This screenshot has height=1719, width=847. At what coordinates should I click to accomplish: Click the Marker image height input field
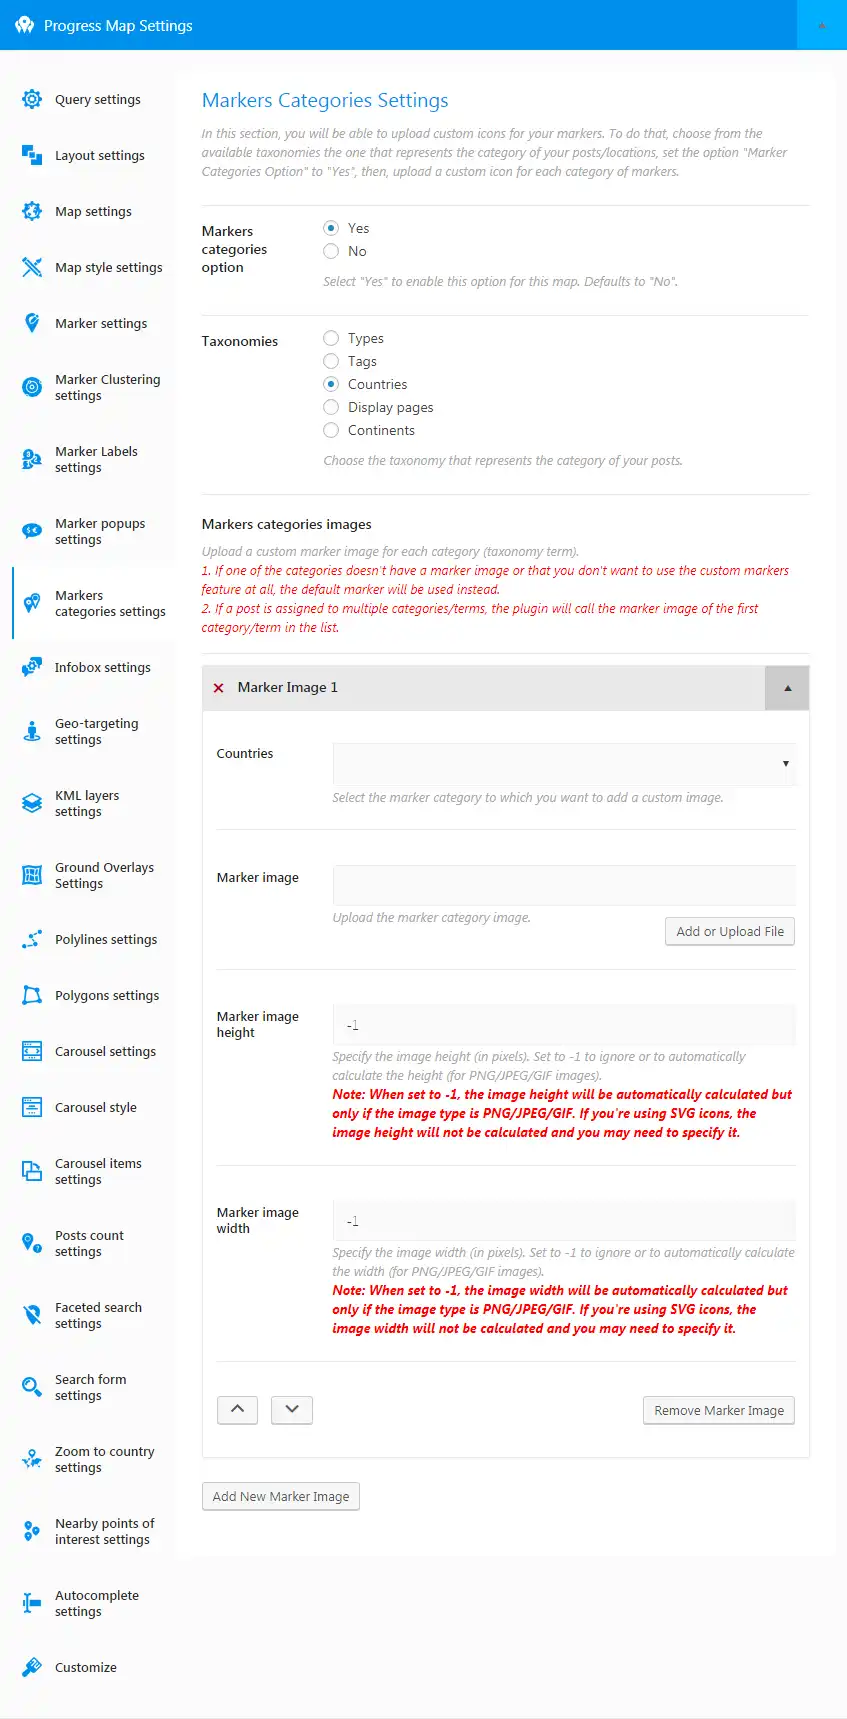point(563,1024)
